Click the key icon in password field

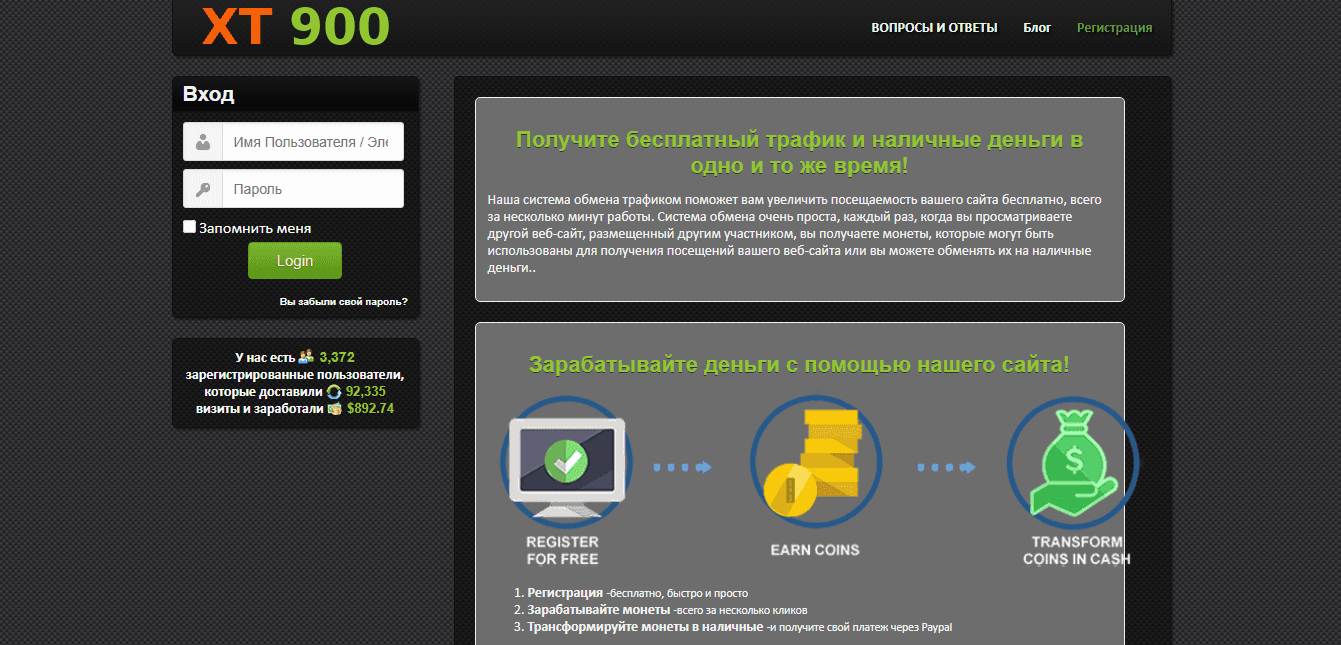[203, 189]
